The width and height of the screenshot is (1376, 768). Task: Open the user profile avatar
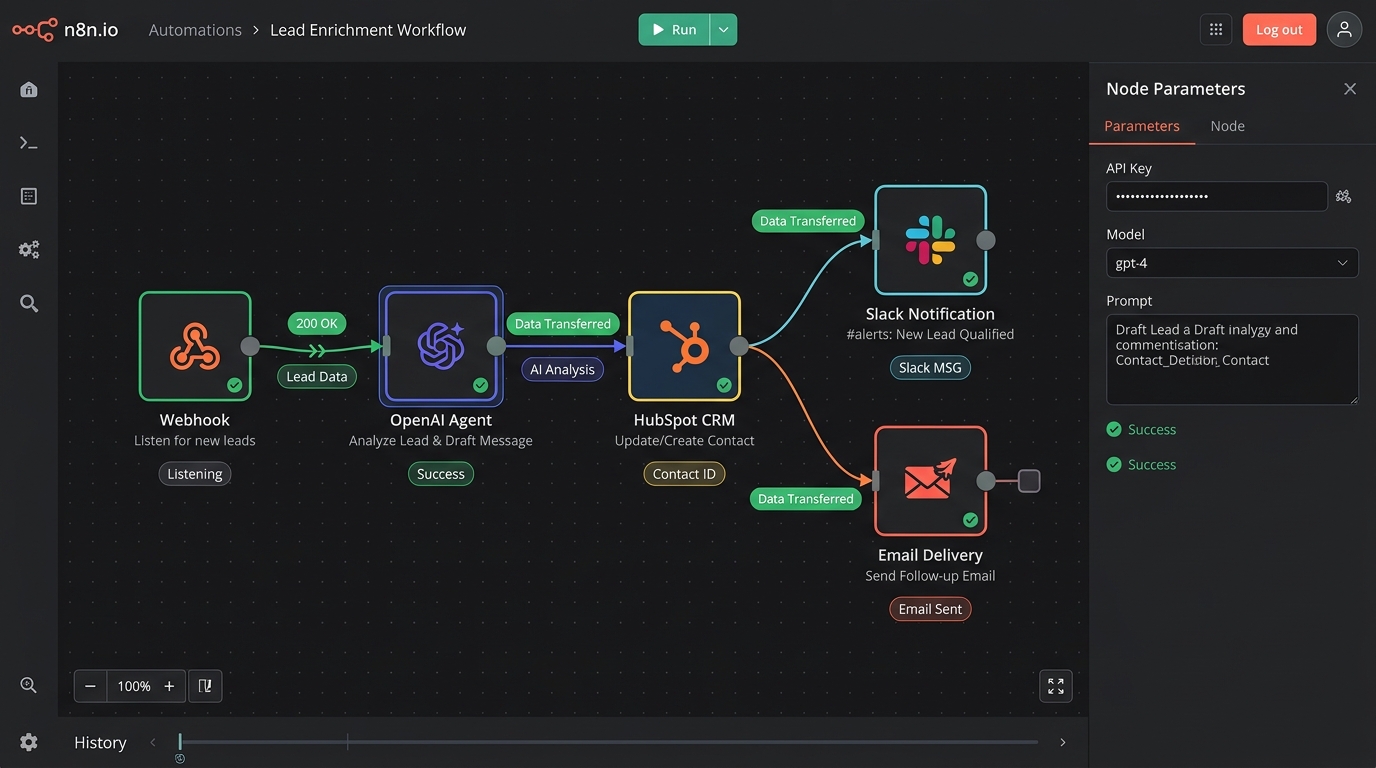pos(1344,29)
